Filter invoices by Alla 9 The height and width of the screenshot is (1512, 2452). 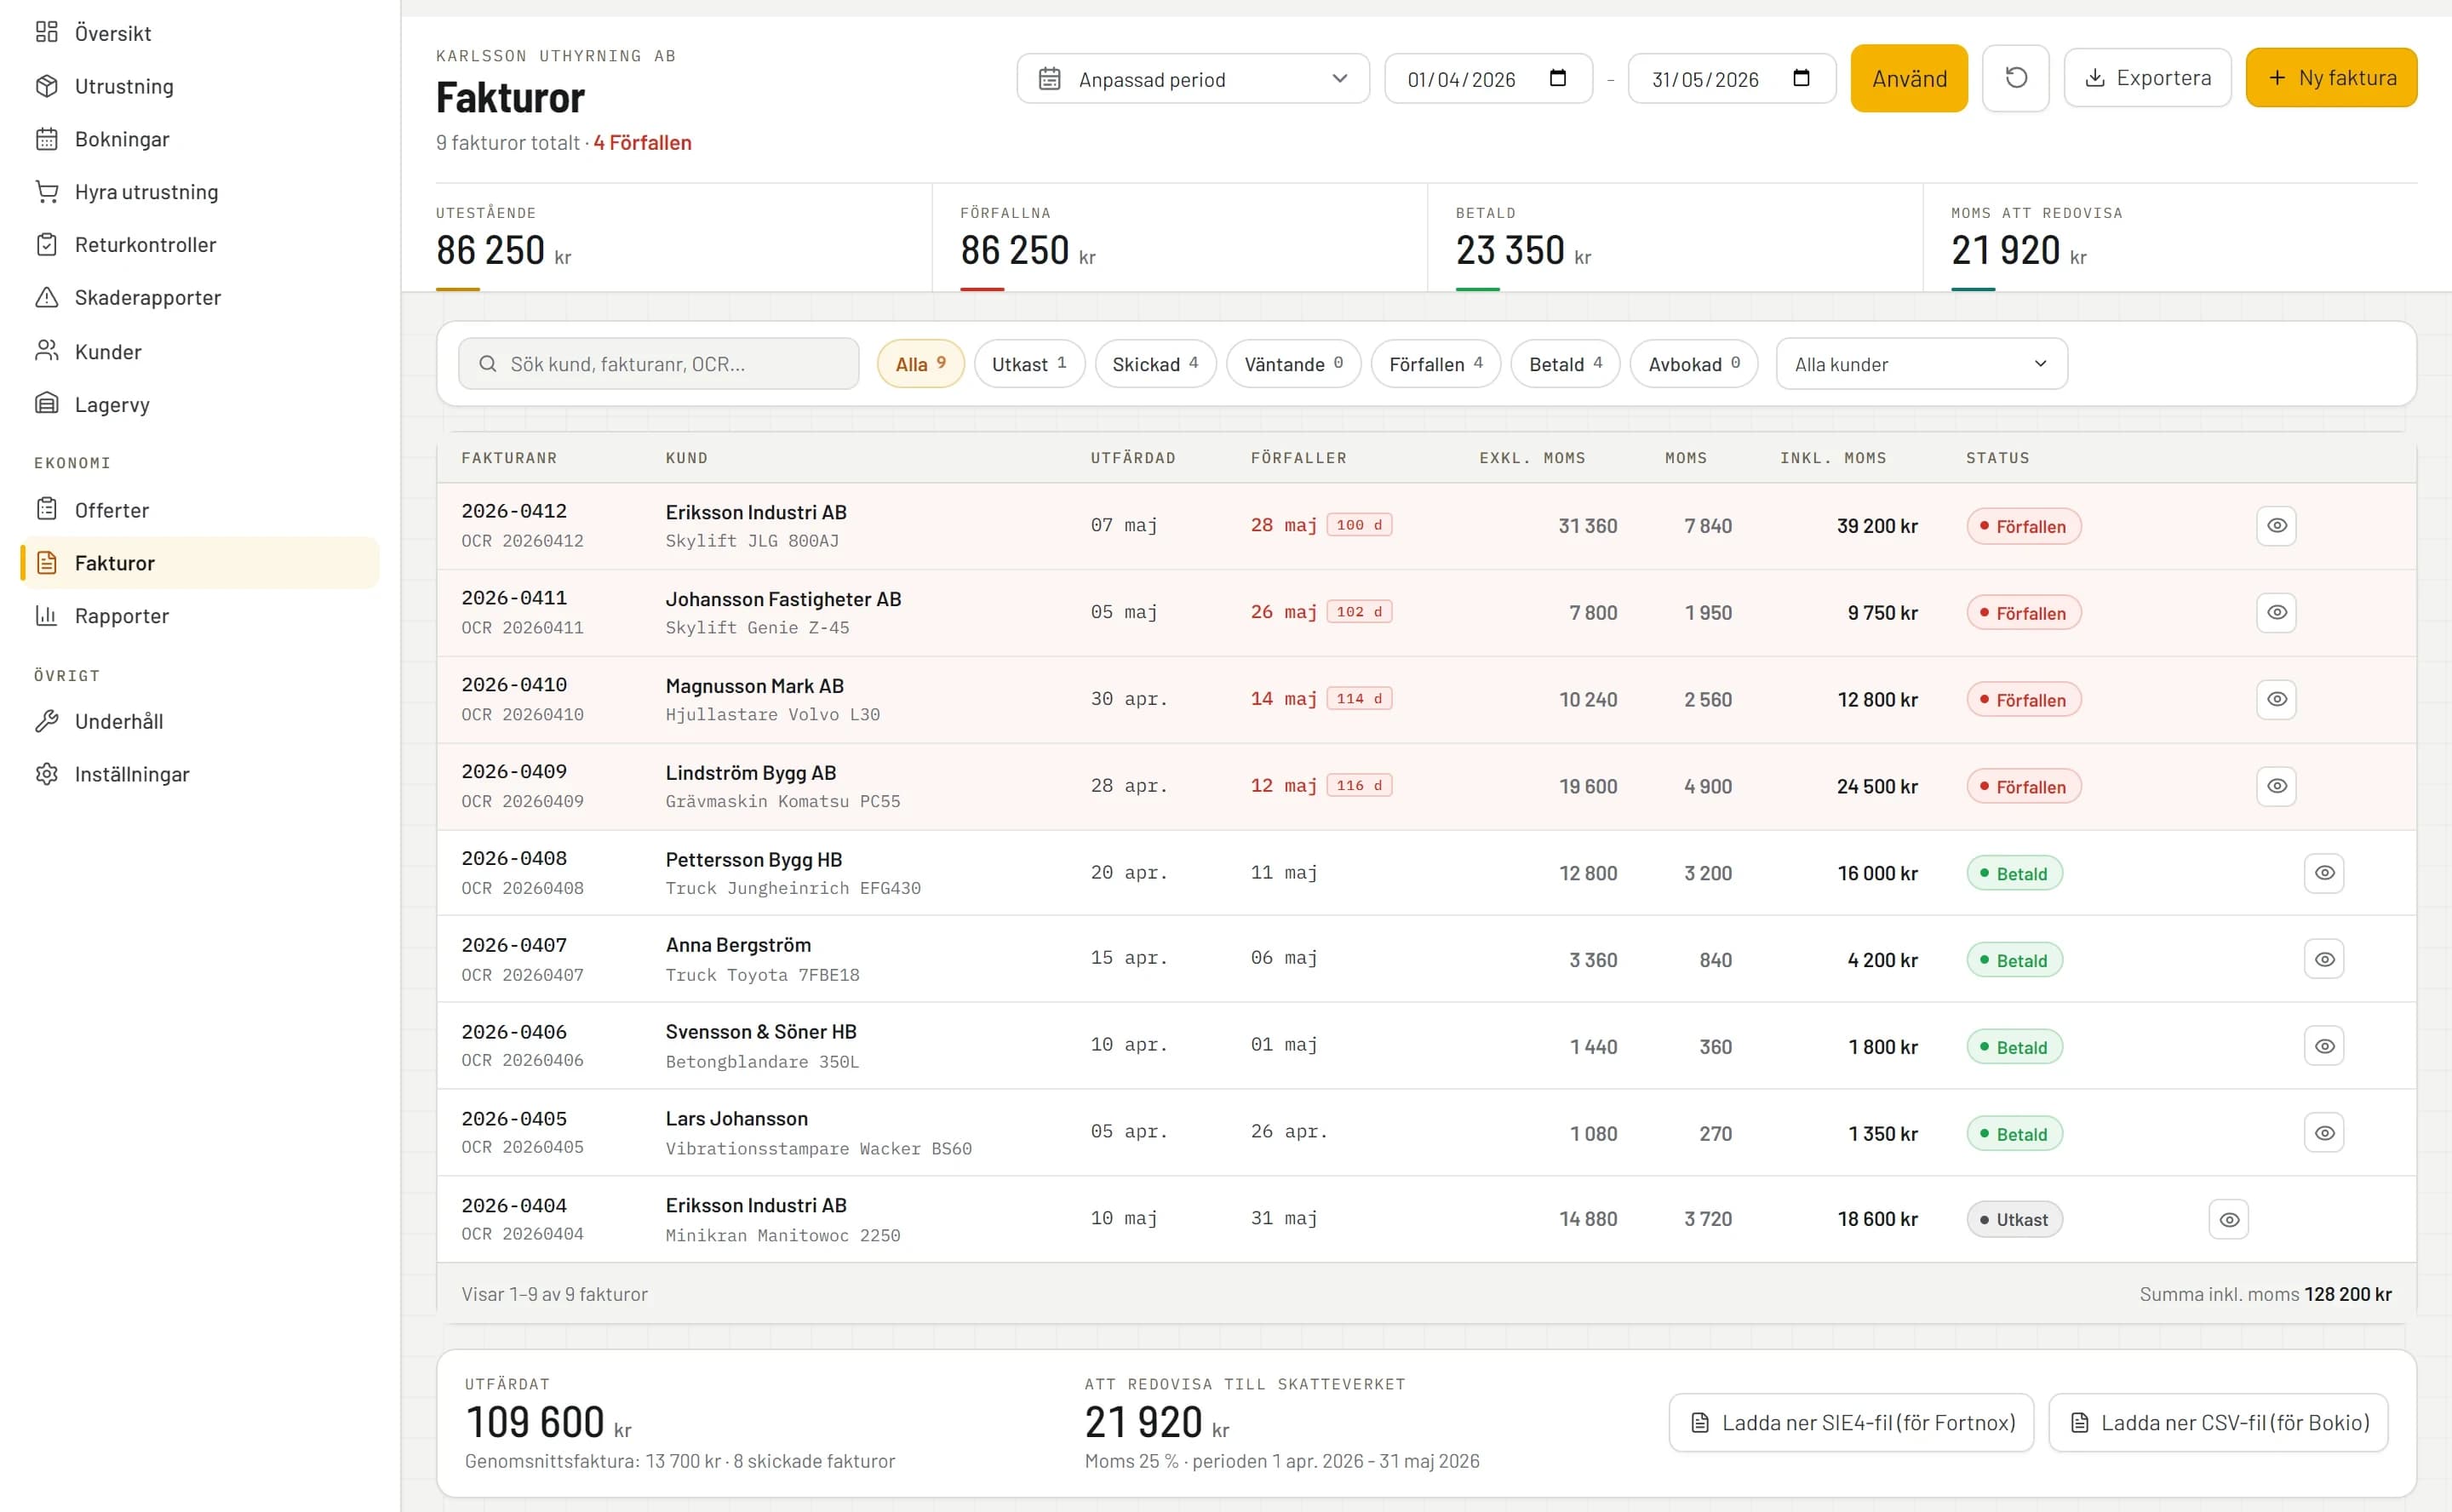[x=920, y=364]
